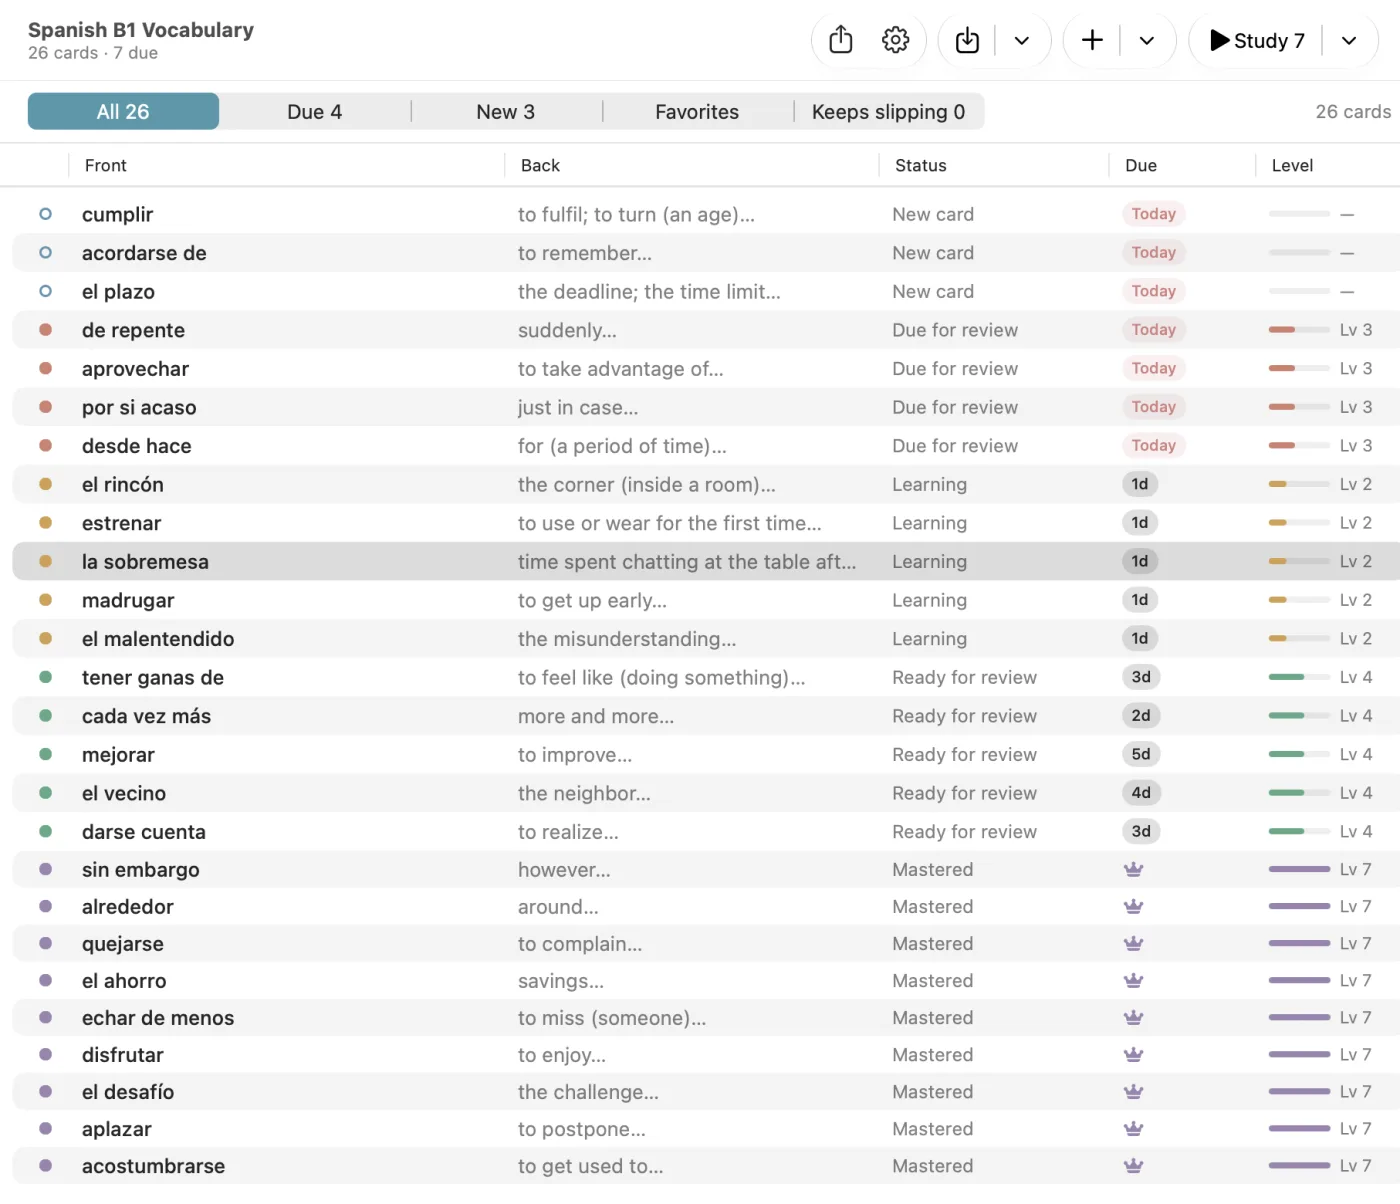This screenshot has width=1400, height=1204.
Task: Switch to the New 3 tab
Action: tap(506, 112)
